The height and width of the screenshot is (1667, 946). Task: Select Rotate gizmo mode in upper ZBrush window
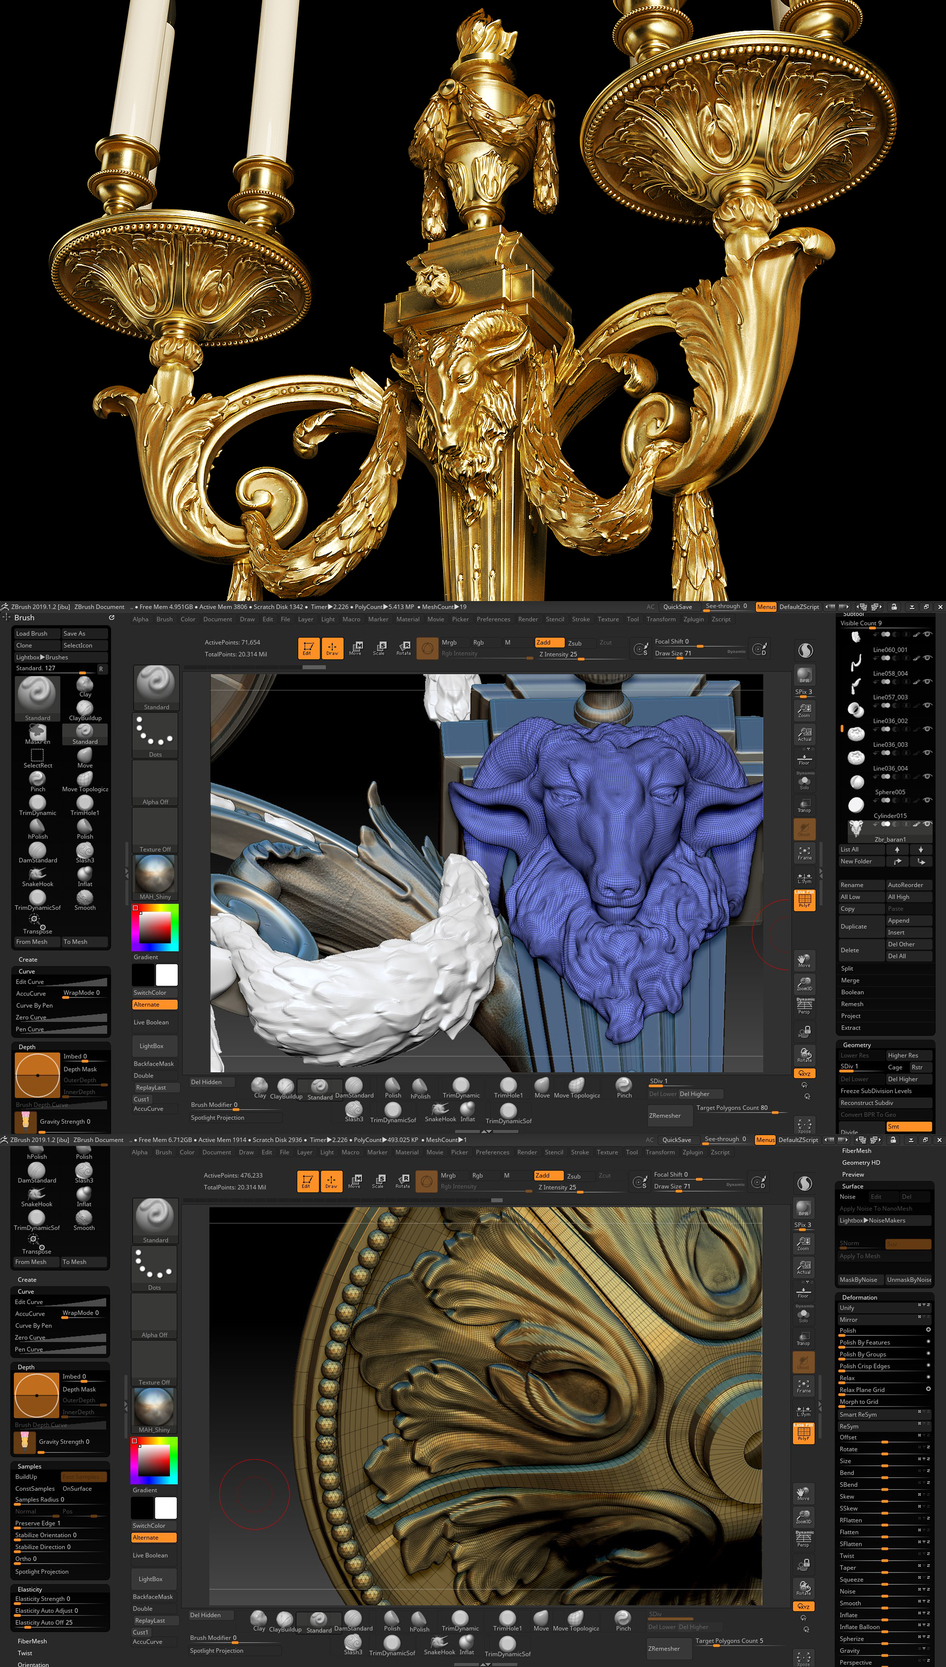click(403, 648)
